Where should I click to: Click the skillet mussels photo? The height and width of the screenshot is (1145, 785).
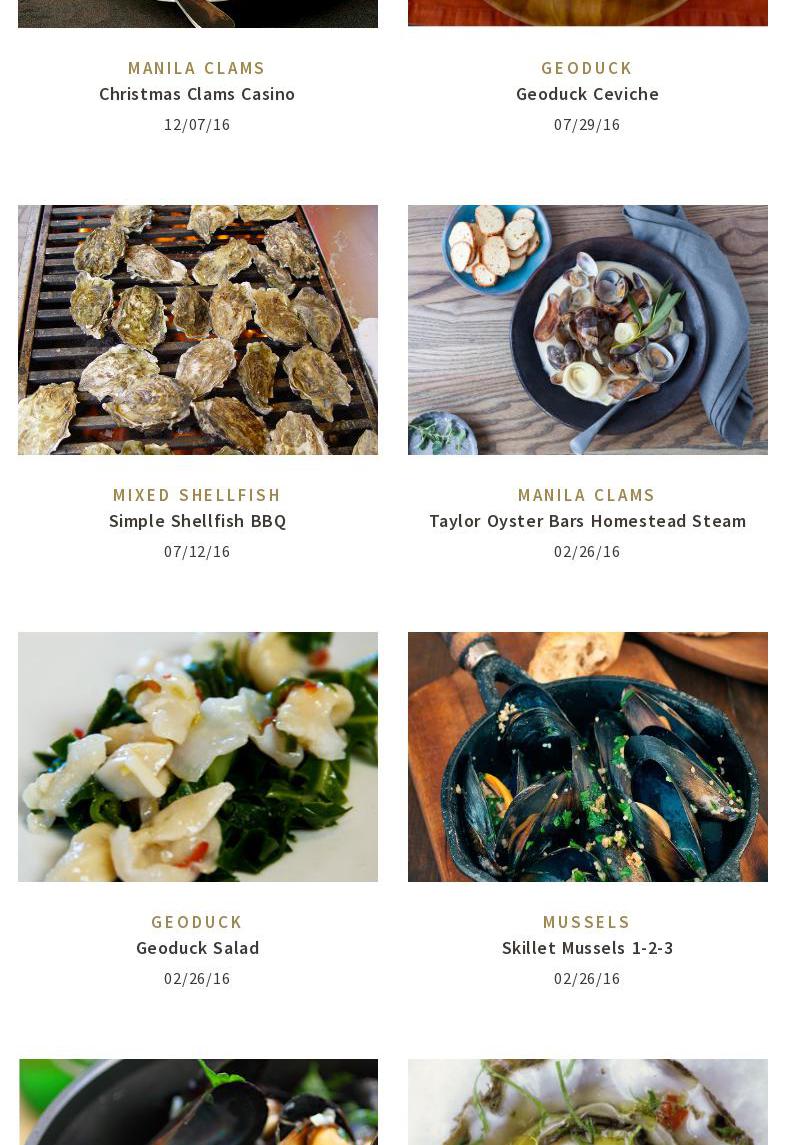pyautogui.click(x=588, y=757)
